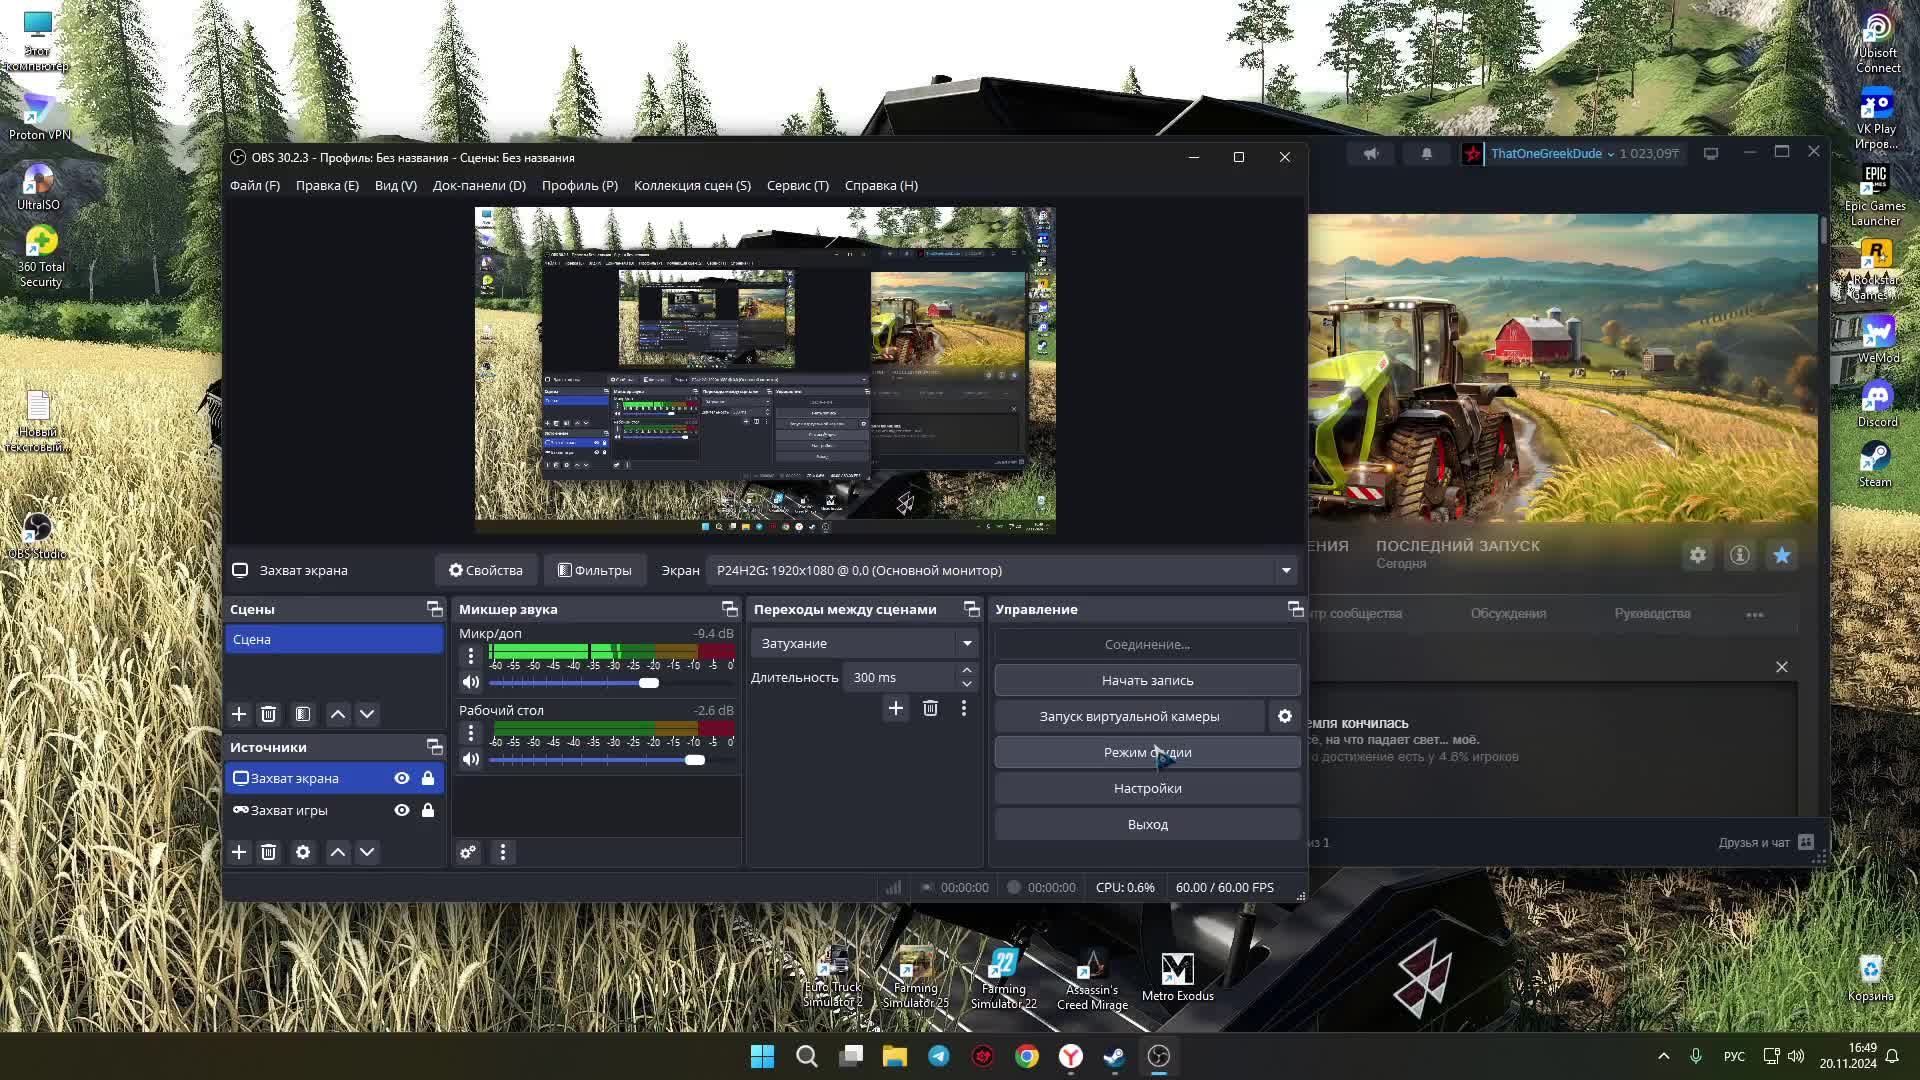The height and width of the screenshot is (1080, 1920).
Task: Toggle Режим студии mode
Action: 1147,752
